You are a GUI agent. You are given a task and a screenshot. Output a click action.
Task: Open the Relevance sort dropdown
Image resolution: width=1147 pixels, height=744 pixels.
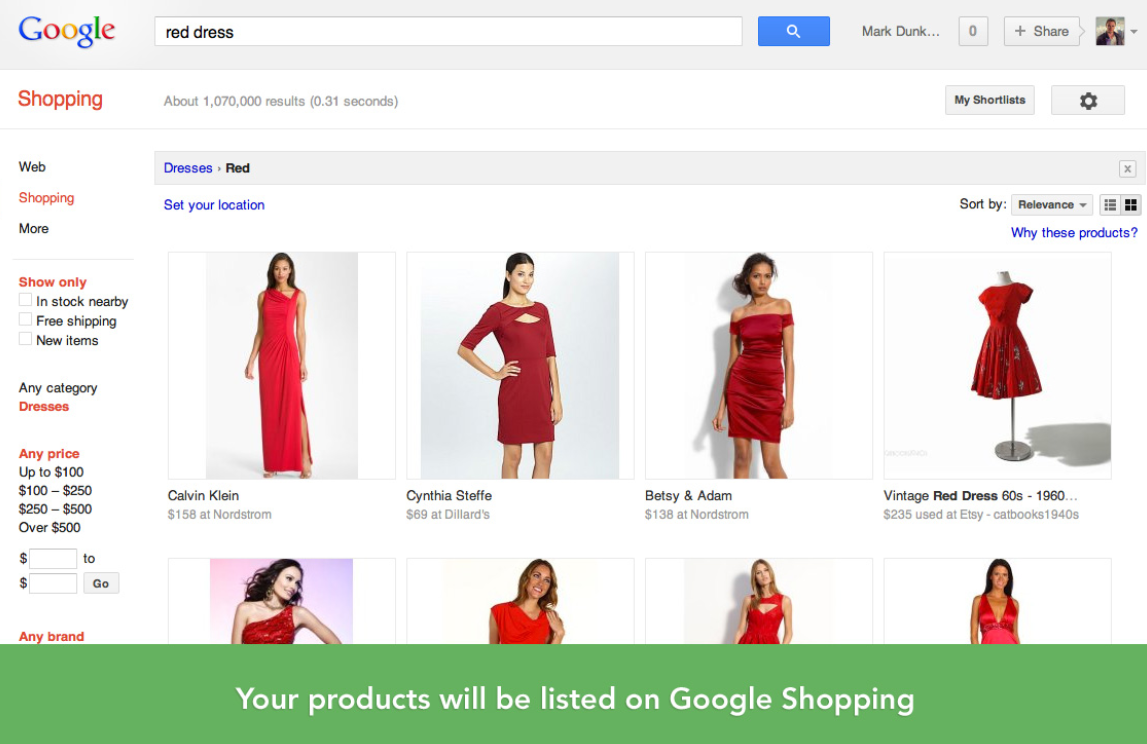tap(1051, 204)
